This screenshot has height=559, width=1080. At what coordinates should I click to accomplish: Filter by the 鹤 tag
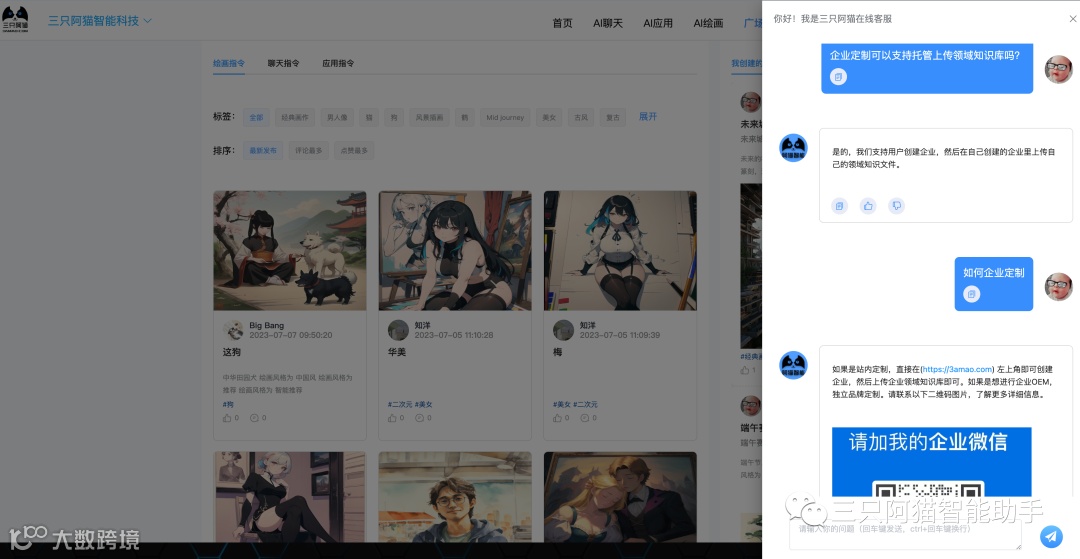coord(464,117)
